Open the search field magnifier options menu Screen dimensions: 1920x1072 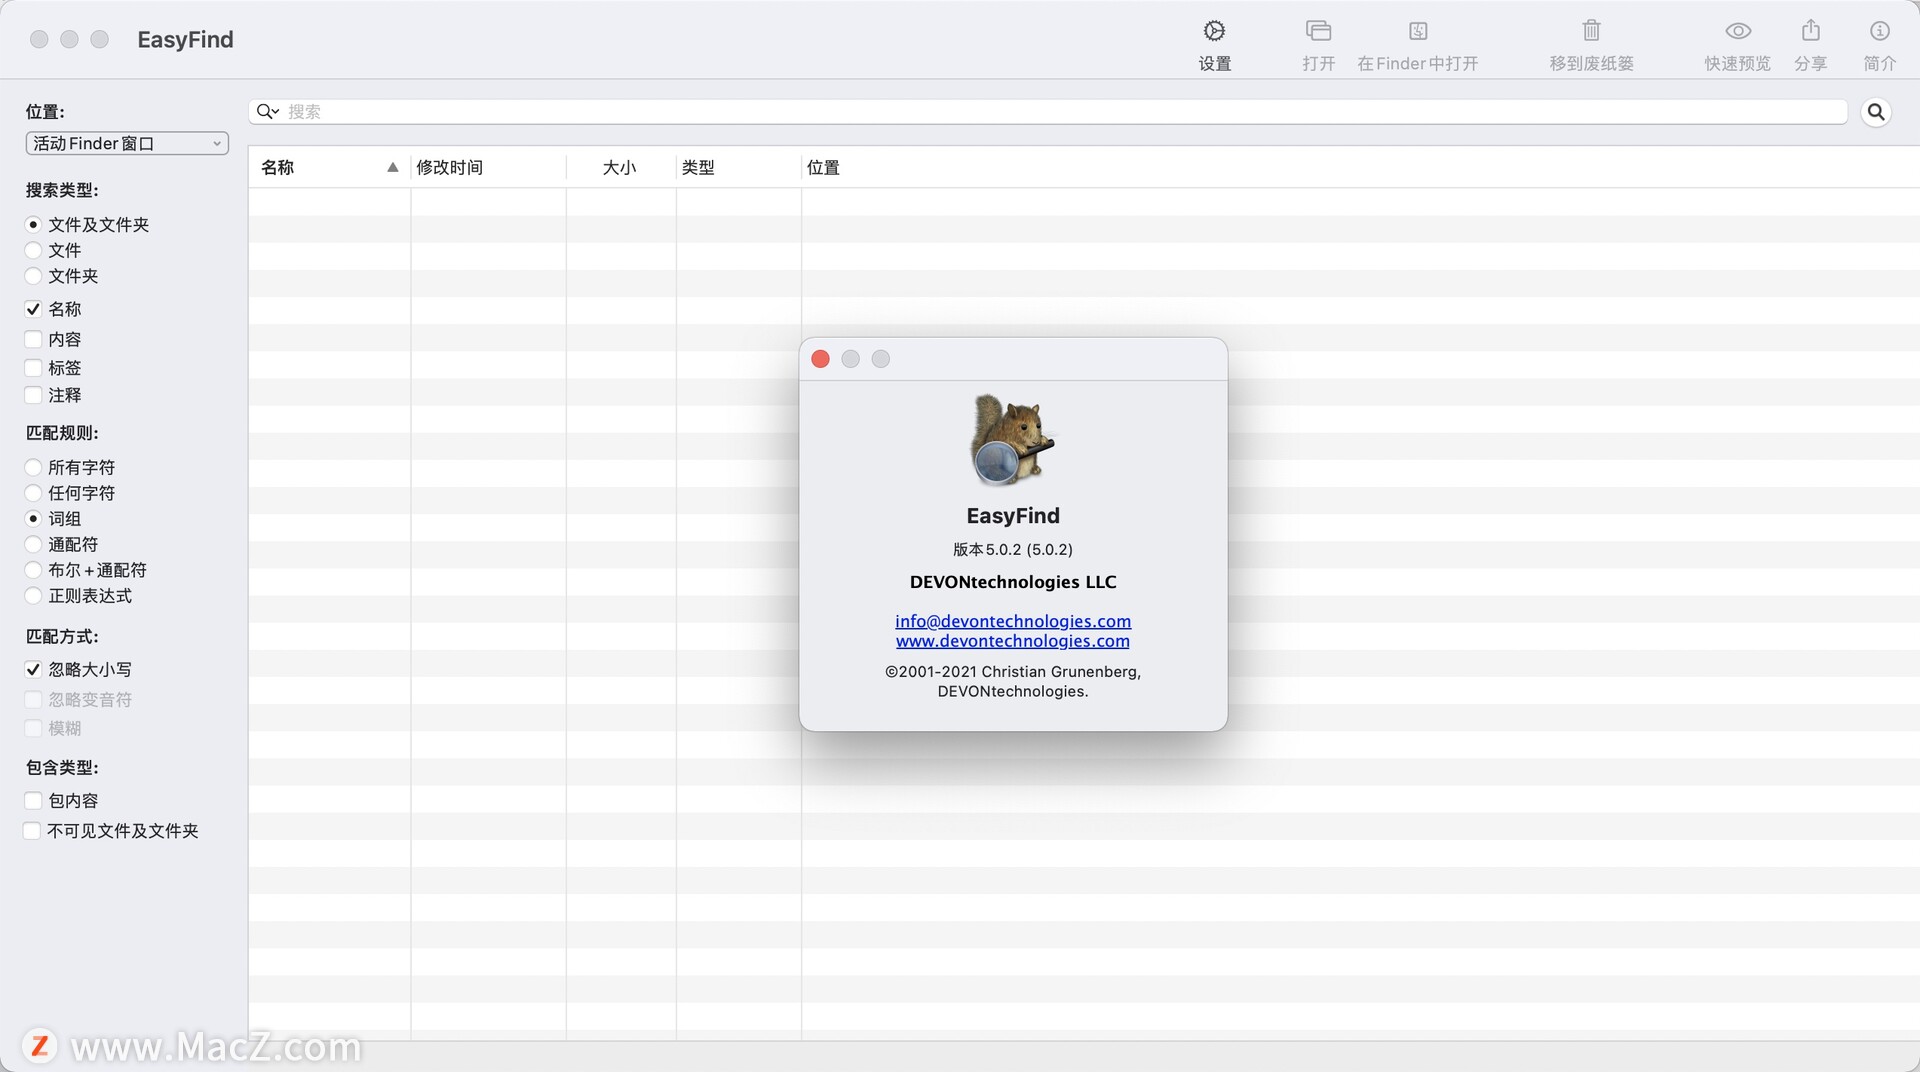(267, 111)
